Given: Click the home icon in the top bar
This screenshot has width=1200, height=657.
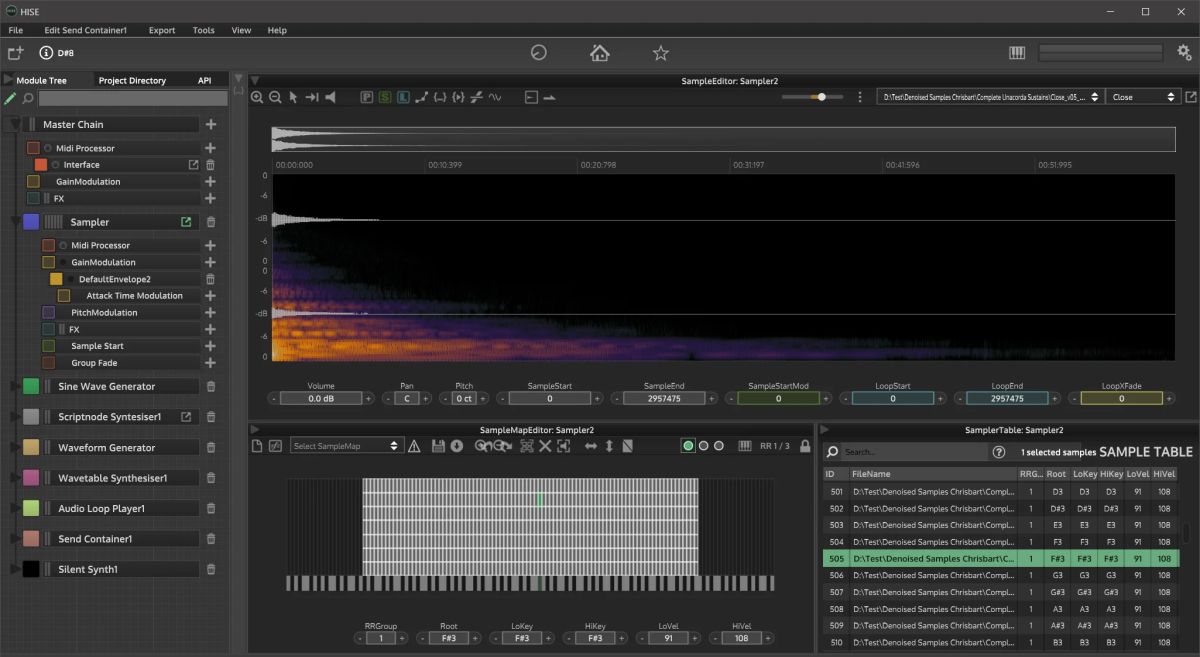Looking at the screenshot, I should 599,53.
